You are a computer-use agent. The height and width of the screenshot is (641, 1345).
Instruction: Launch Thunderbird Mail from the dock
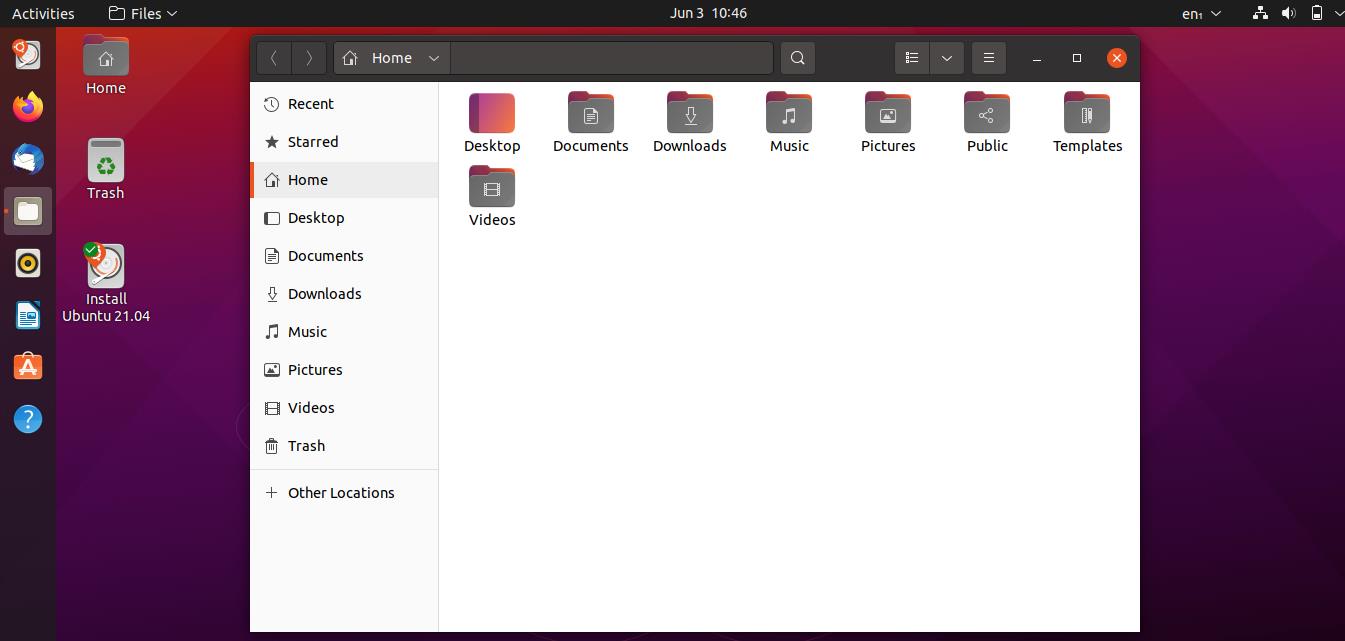[x=28, y=158]
